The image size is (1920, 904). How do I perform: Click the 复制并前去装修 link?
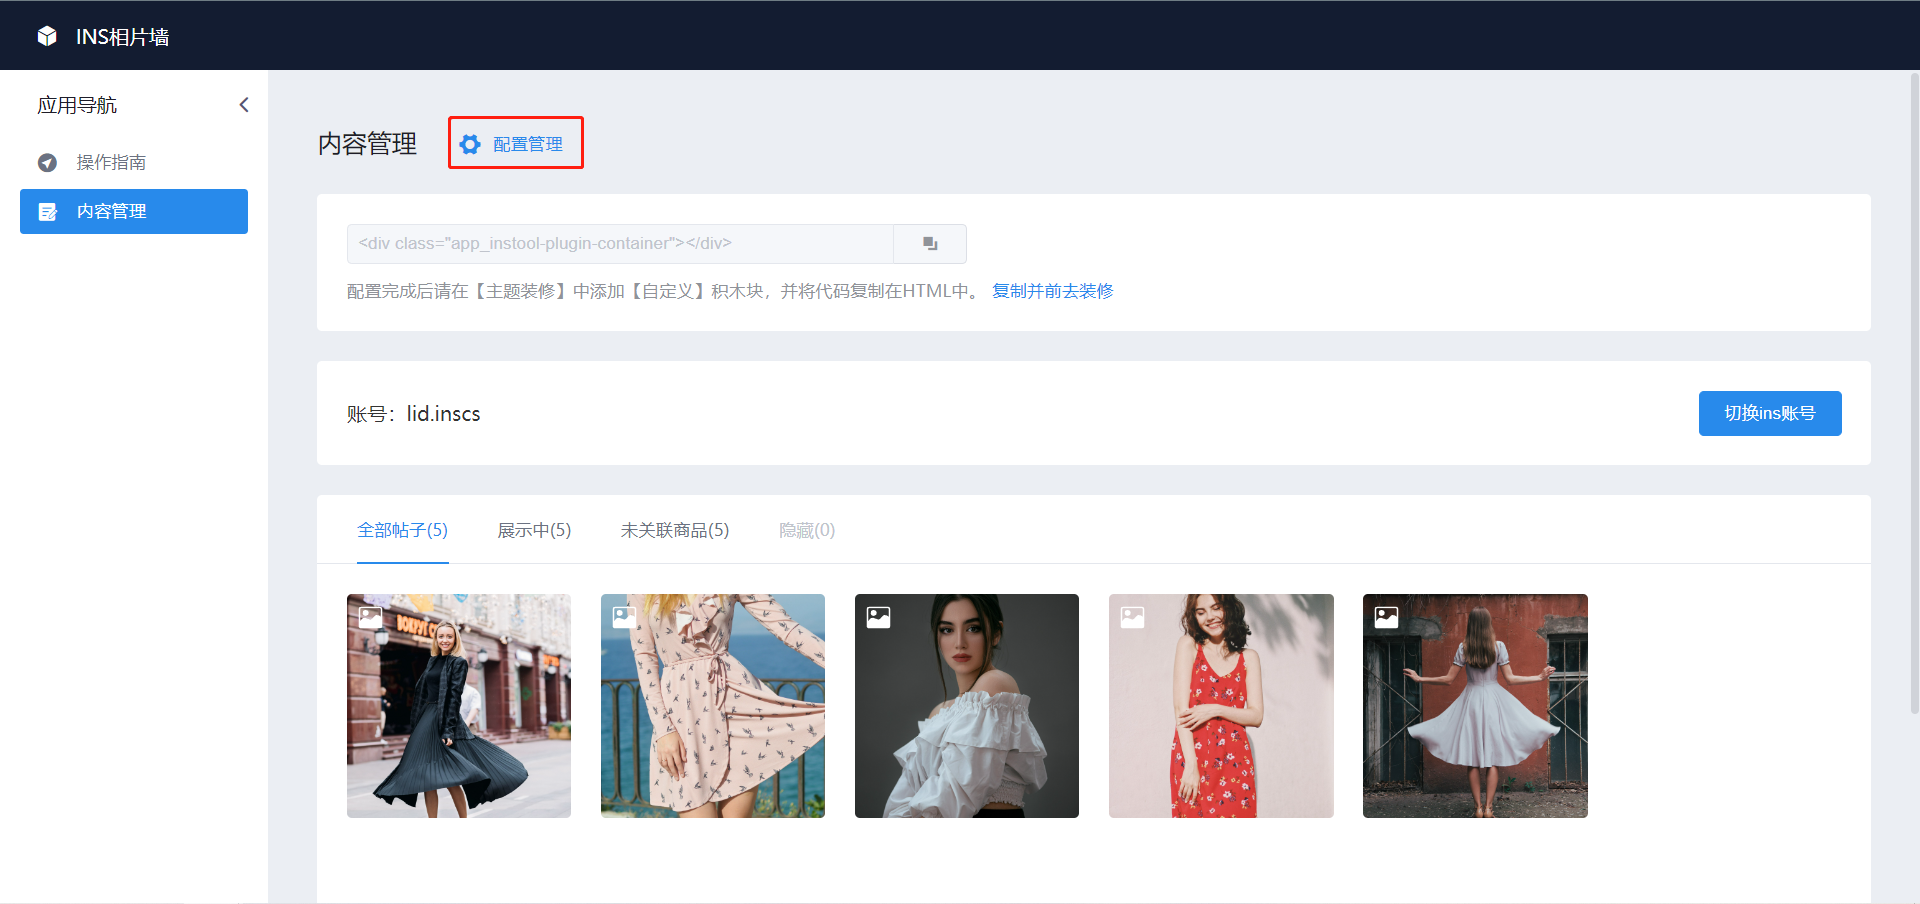1052,291
